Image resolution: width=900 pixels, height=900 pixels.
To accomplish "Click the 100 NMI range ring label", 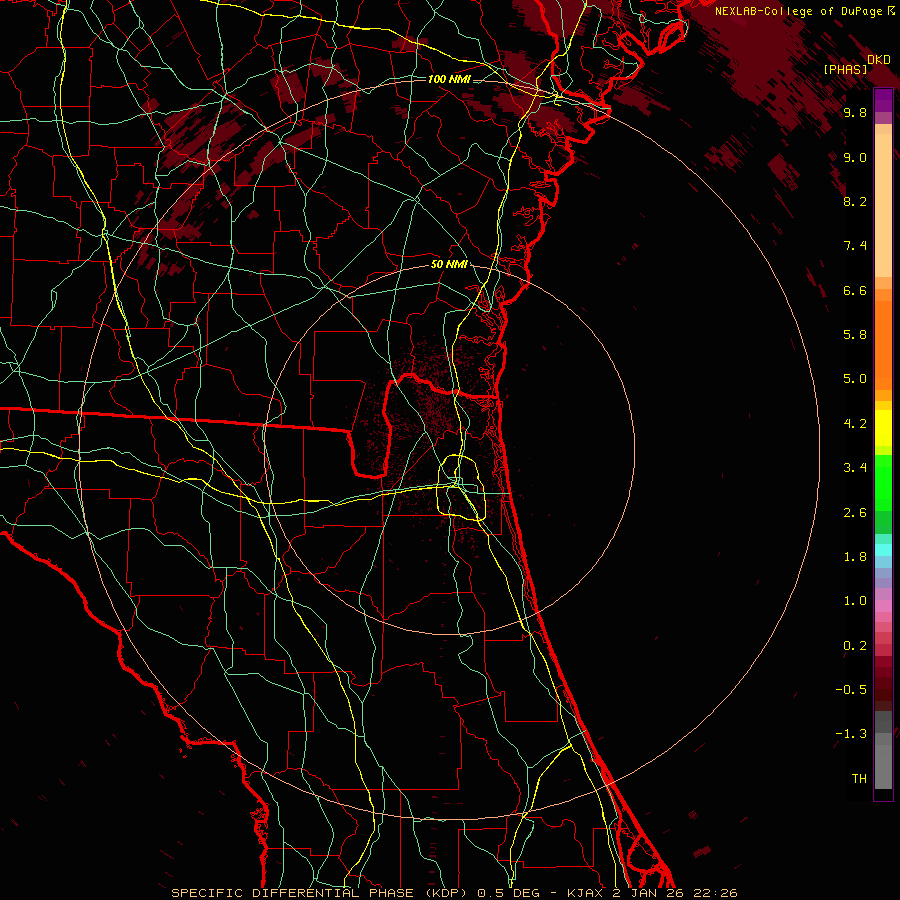I will [x=449, y=79].
